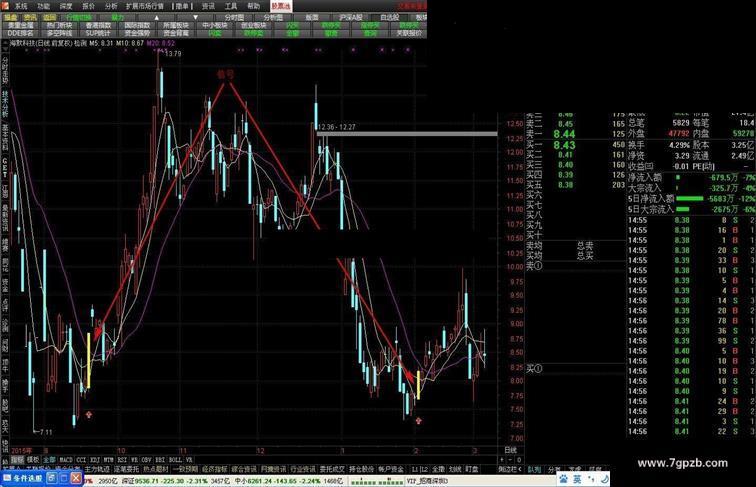Click the red buy arrow under October low

click(89, 414)
